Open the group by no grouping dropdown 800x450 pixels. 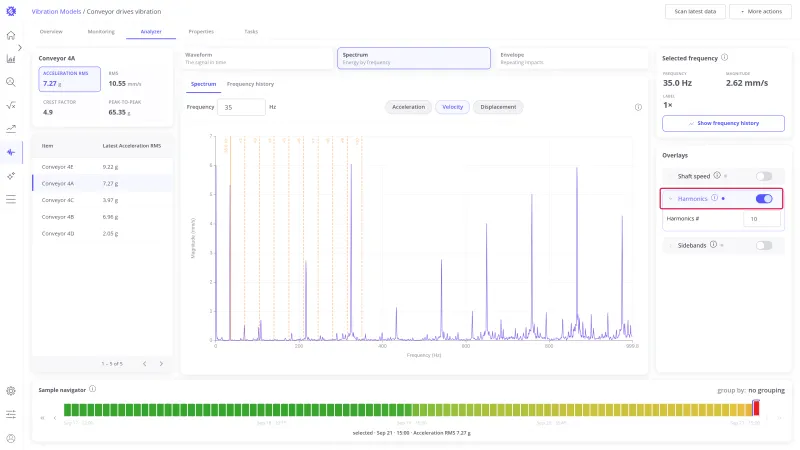click(766, 390)
